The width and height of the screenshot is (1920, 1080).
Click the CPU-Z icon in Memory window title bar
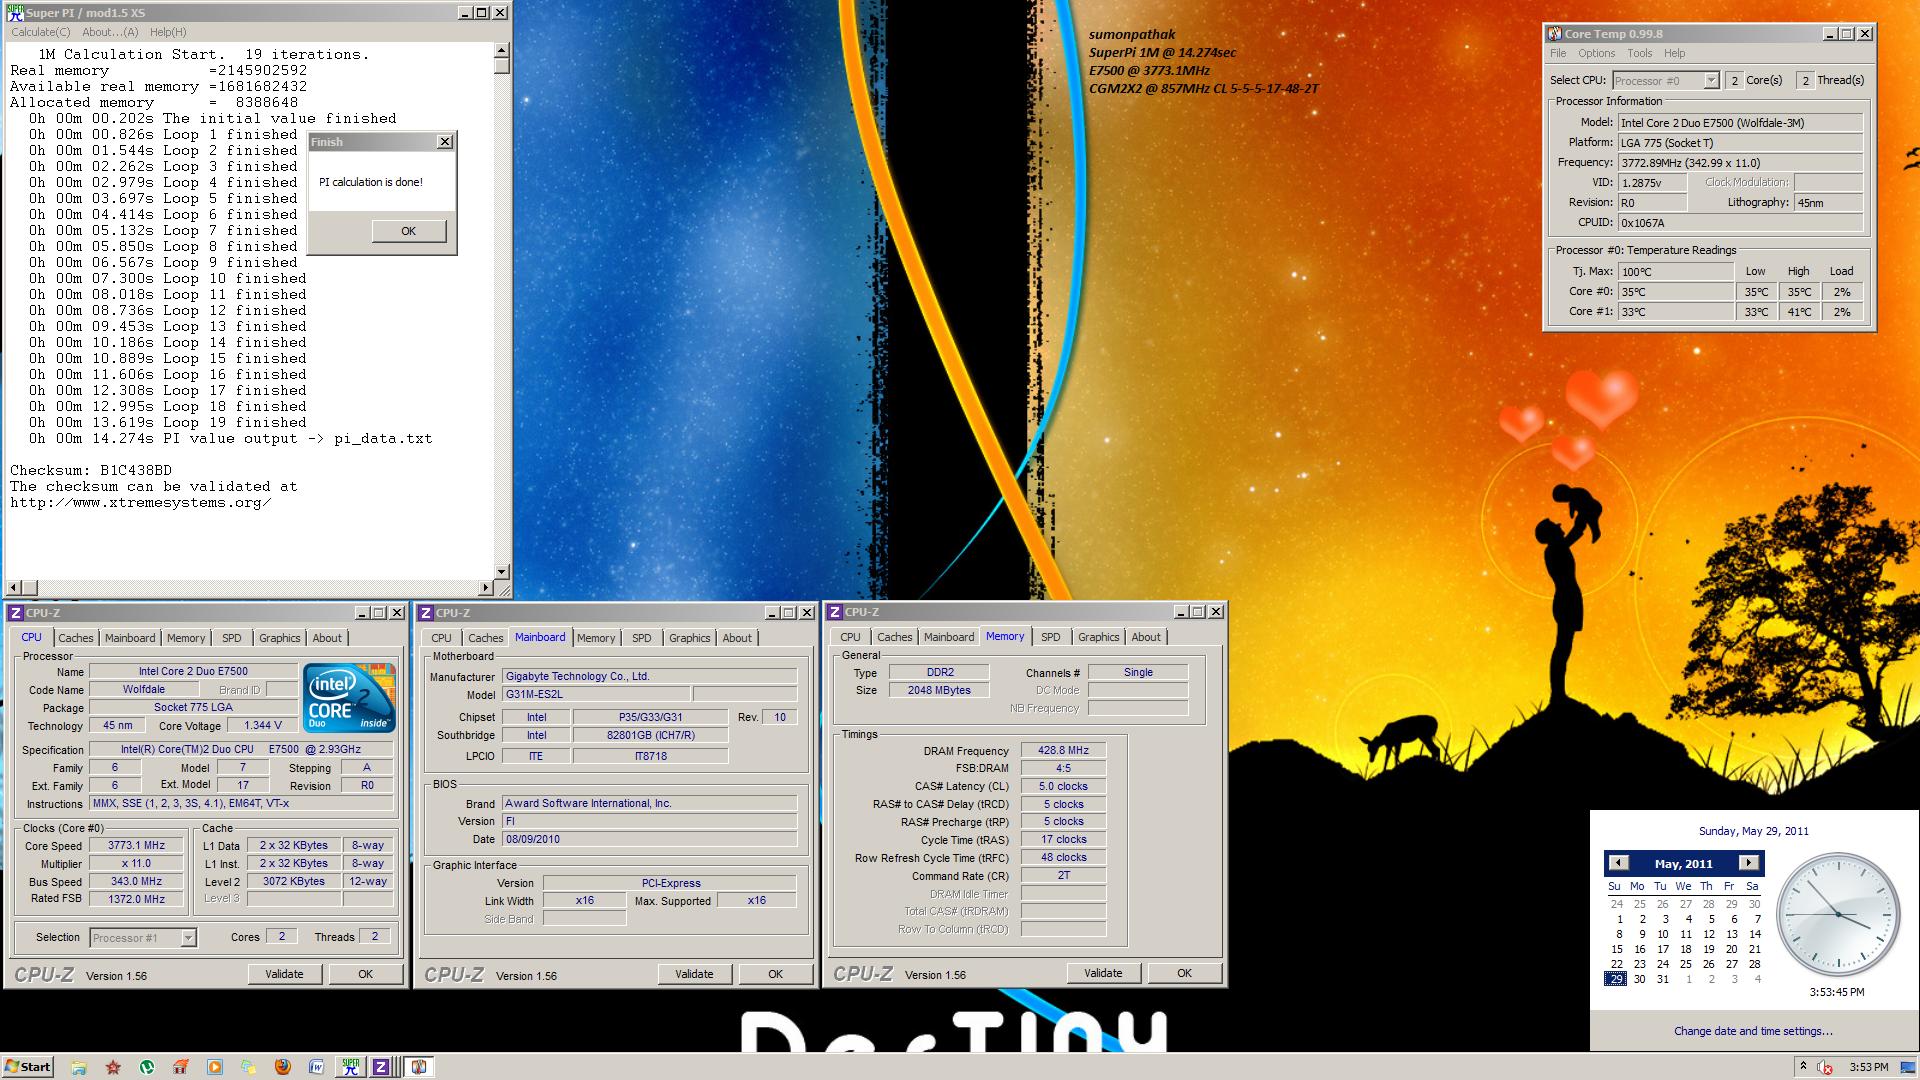(835, 612)
